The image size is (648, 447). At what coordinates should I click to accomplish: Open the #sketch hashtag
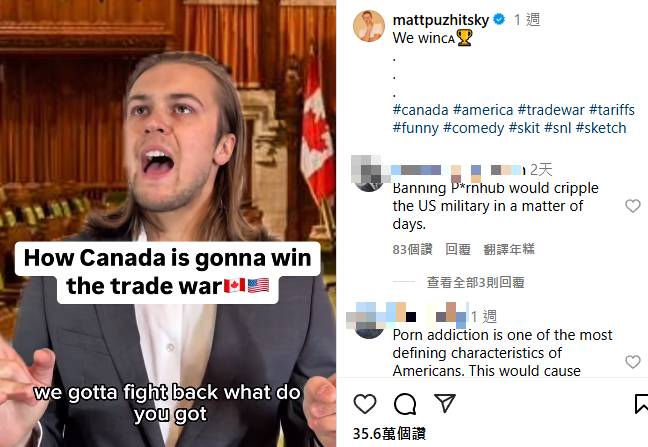click(x=601, y=128)
